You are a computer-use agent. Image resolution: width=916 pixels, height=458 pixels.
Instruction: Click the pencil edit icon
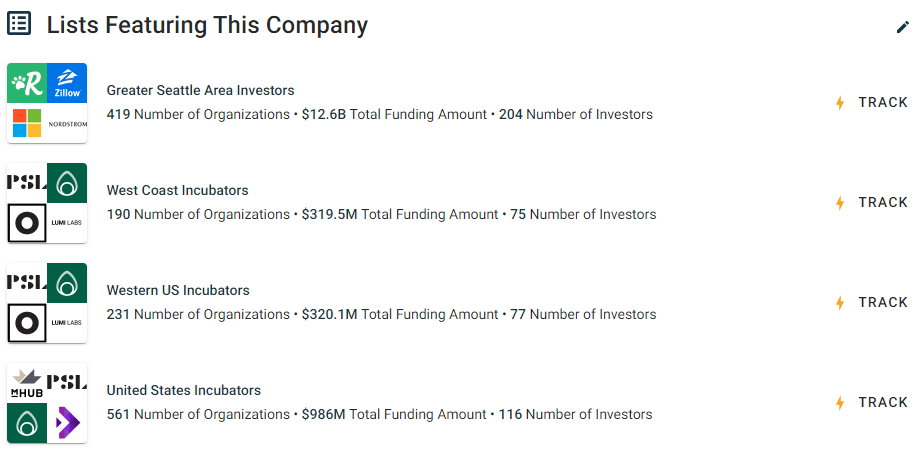pyautogui.click(x=902, y=27)
